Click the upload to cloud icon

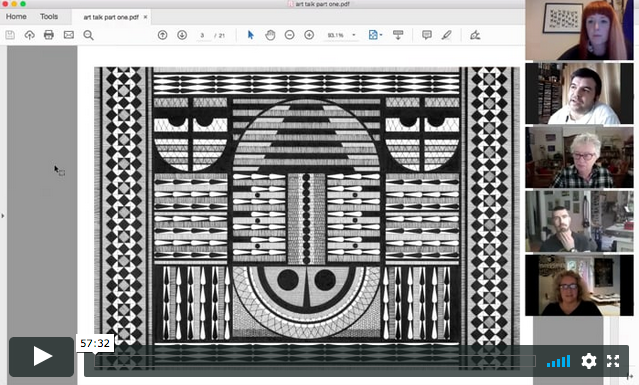[x=29, y=35]
